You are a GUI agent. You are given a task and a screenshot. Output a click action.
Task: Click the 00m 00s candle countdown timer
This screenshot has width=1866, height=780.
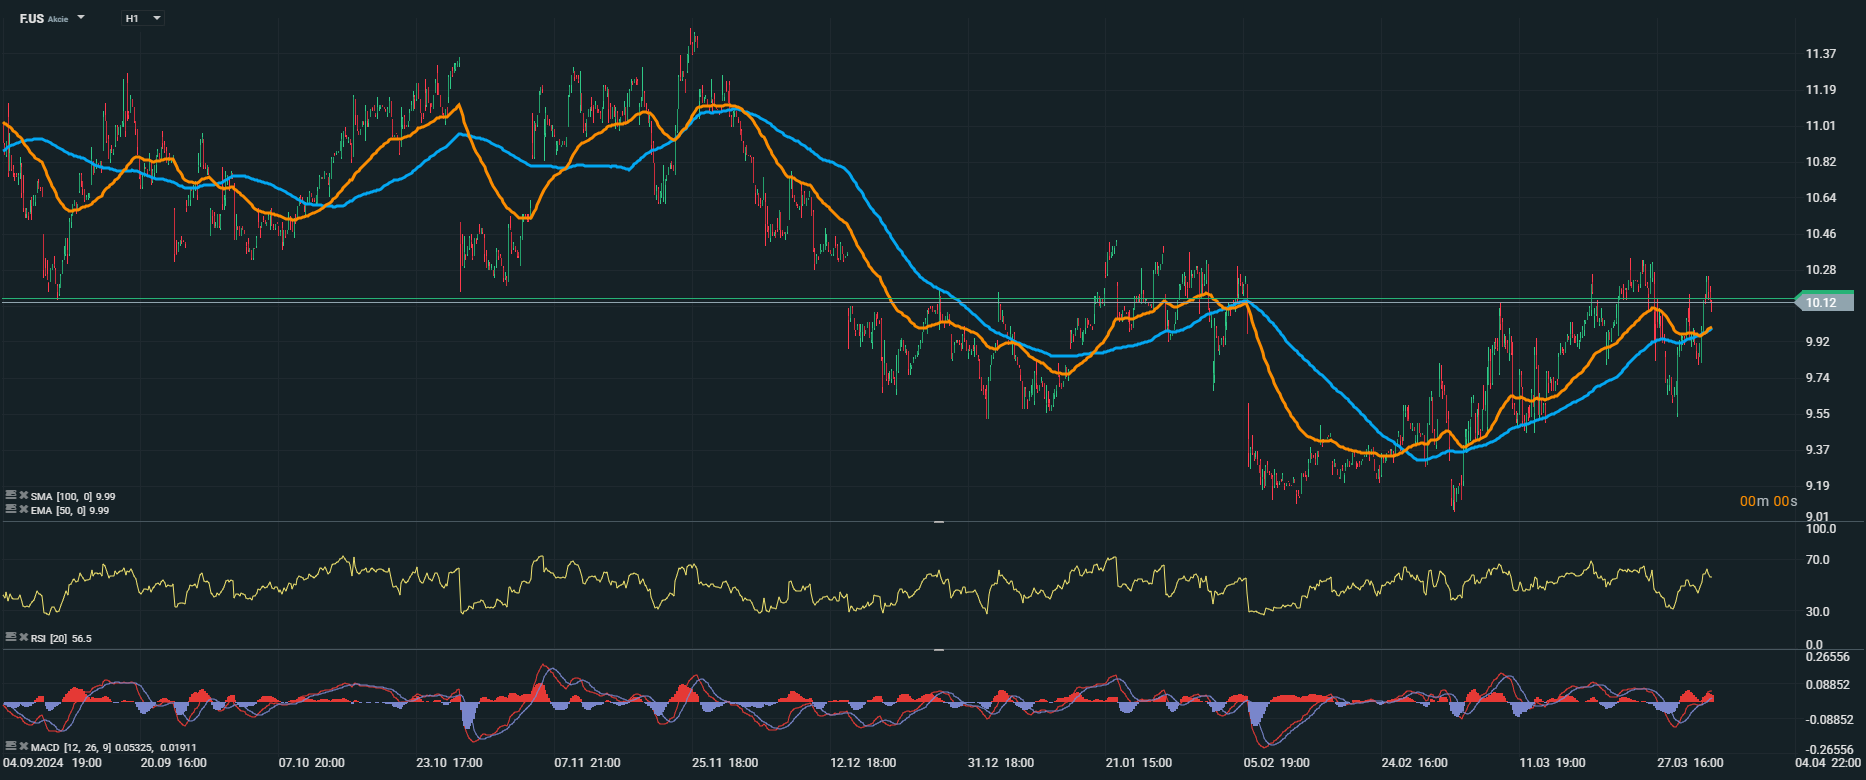tap(1768, 501)
